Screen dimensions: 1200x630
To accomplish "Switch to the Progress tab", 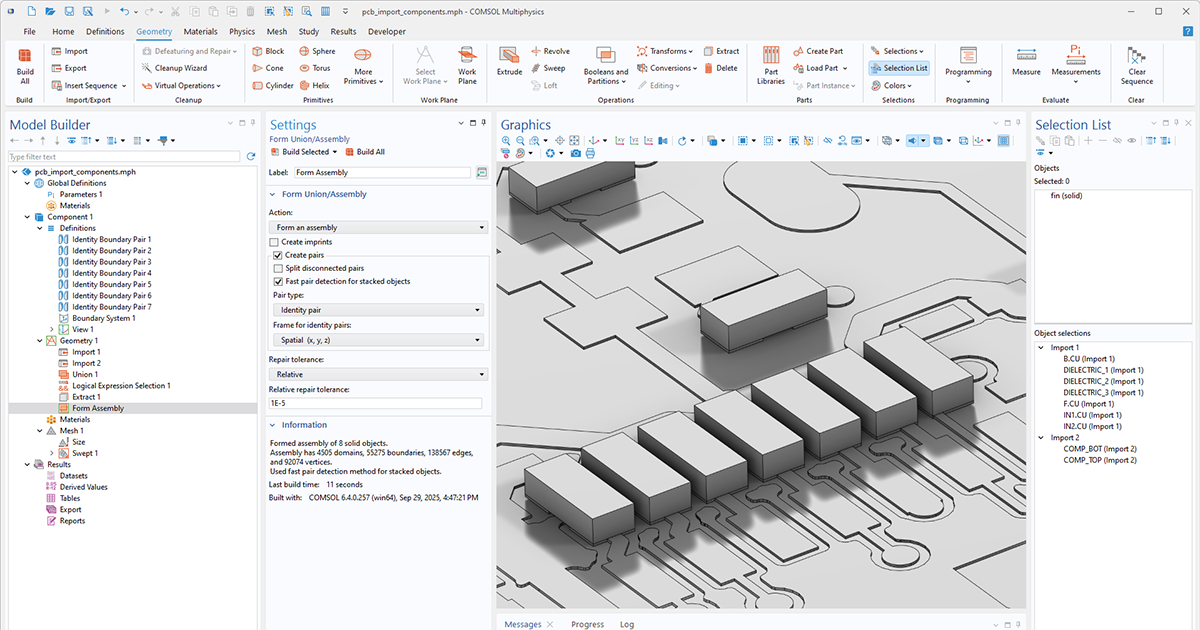I will [x=587, y=624].
